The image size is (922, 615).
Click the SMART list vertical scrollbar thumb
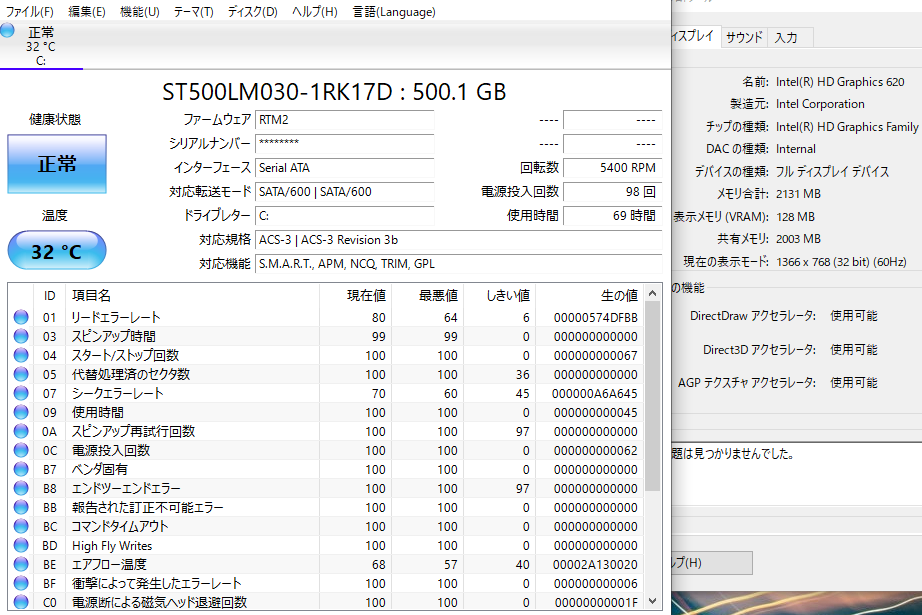(x=652, y=396)
